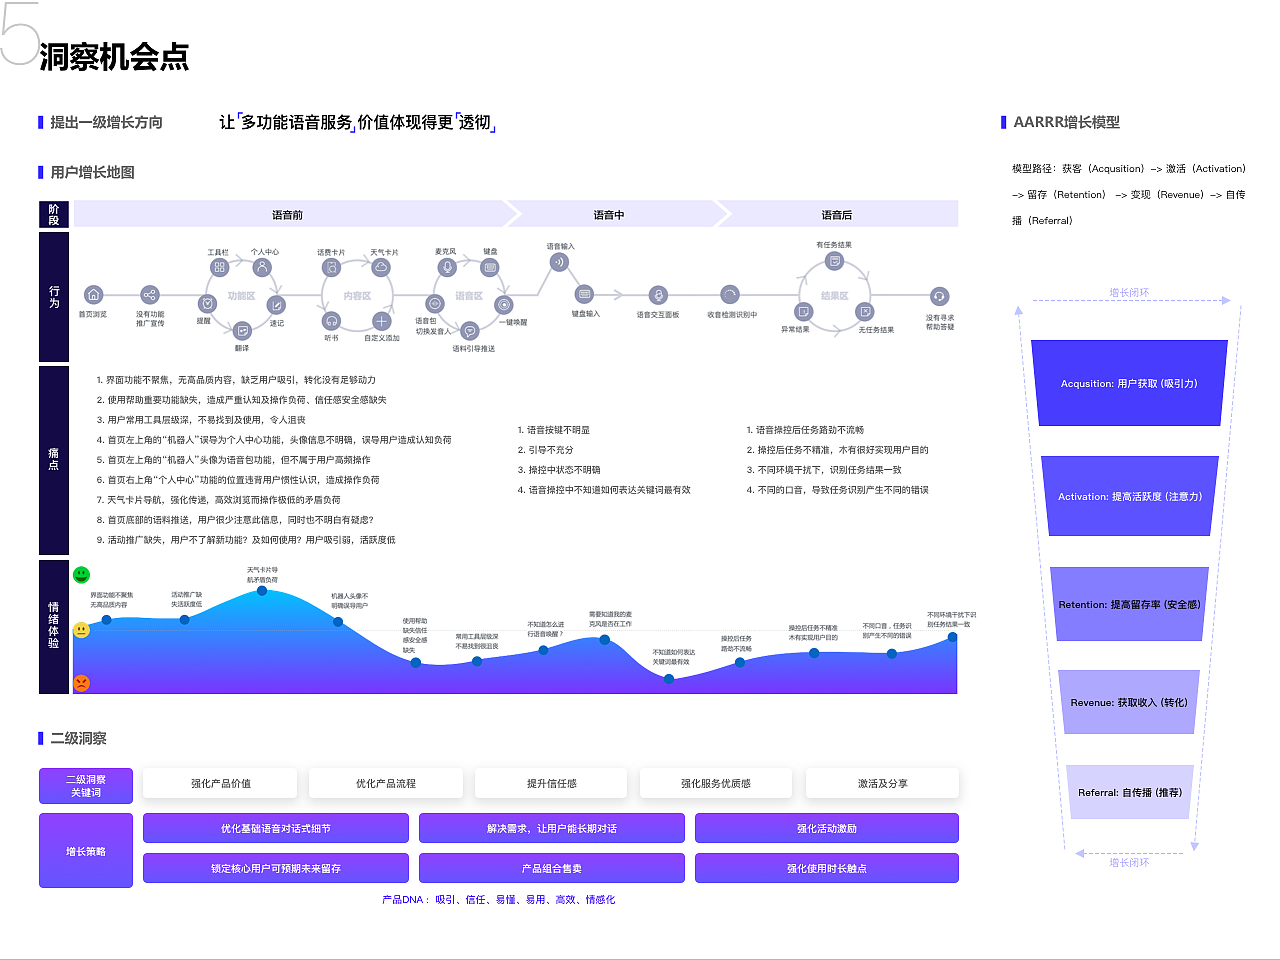Click the 痛点 row label
The height and width of the screenshot is (960, 1280).
[54, 460]
